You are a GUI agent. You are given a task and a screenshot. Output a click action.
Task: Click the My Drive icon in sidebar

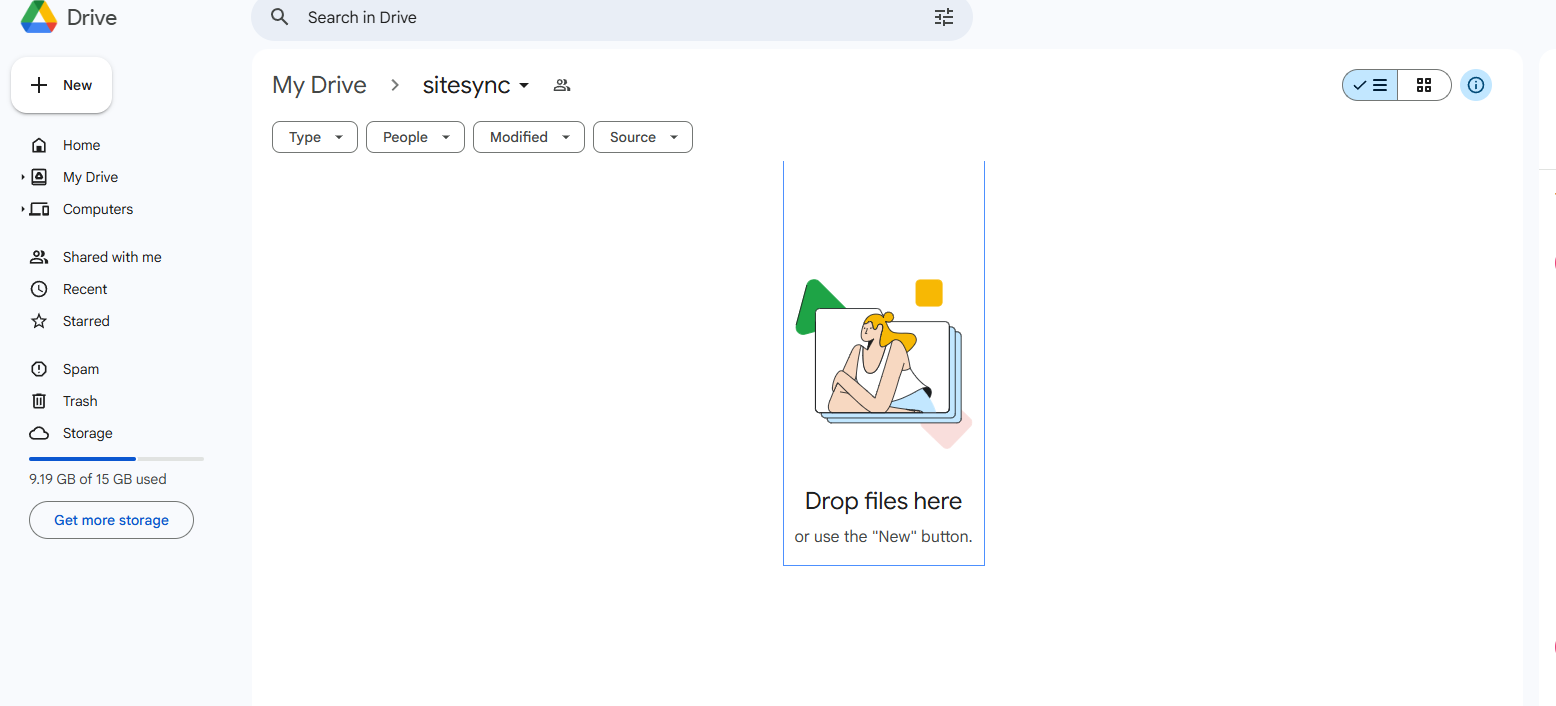point(39,177)
